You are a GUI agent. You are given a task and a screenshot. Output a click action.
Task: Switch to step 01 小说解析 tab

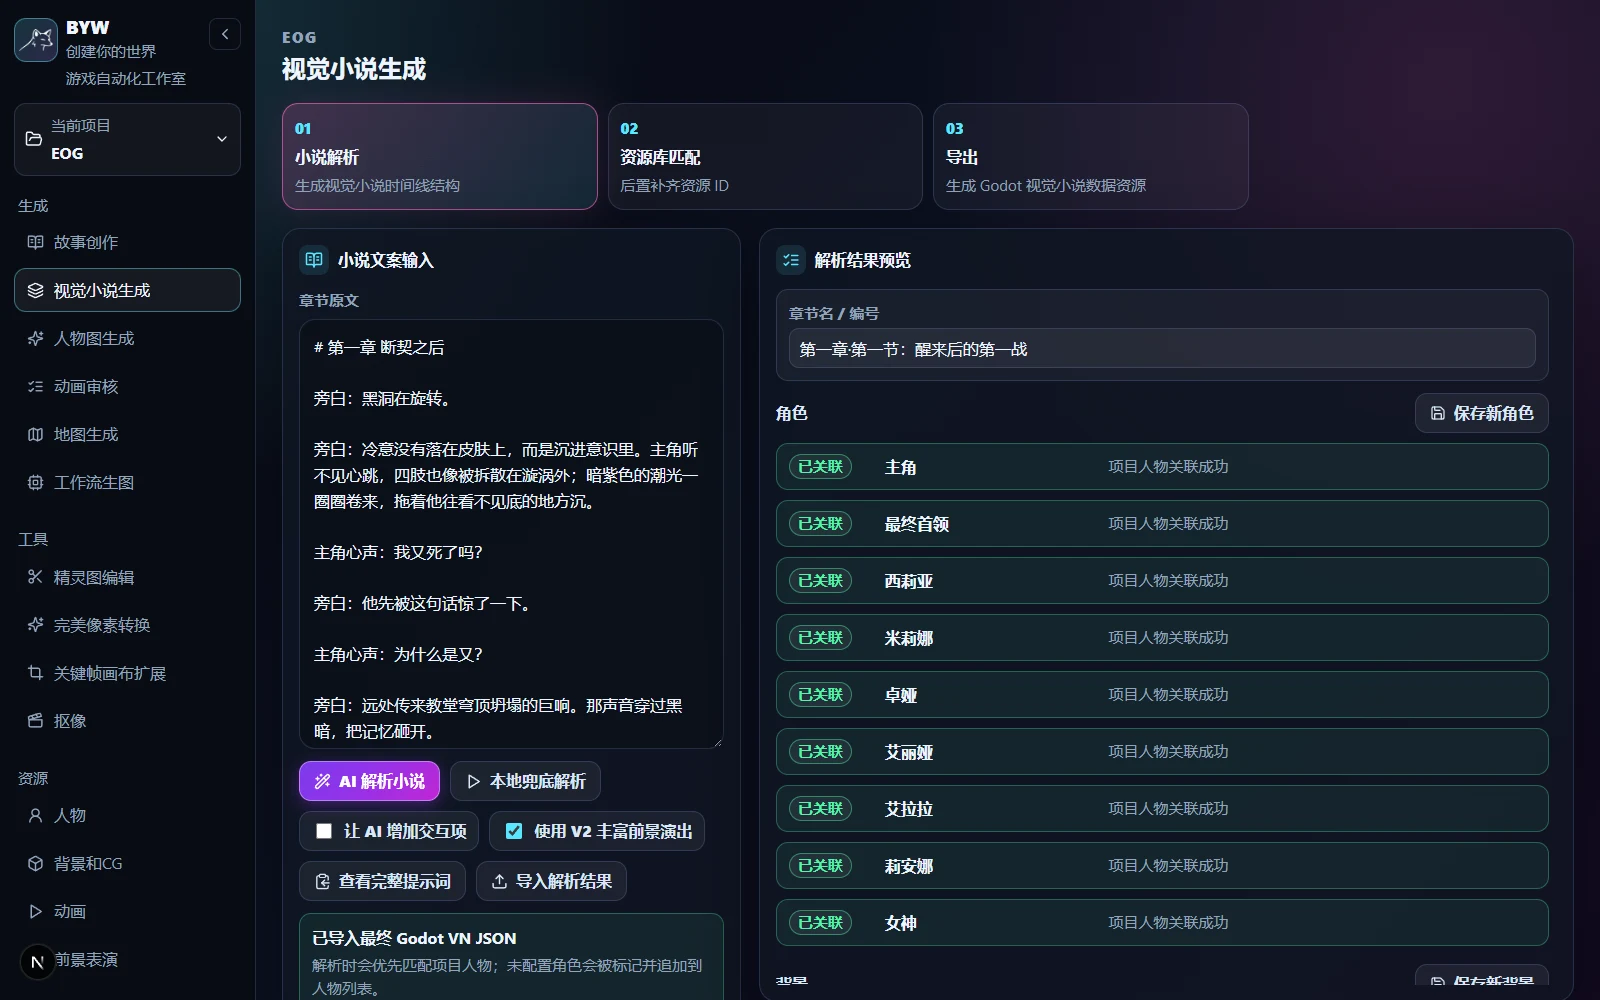click(x=440, y=156)
